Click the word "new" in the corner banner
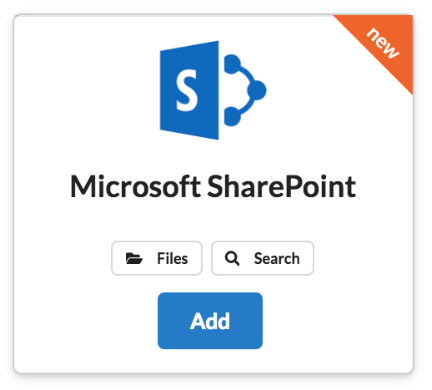Image resolution: width=432 pixels, height=390 pixels. point(383,43)
